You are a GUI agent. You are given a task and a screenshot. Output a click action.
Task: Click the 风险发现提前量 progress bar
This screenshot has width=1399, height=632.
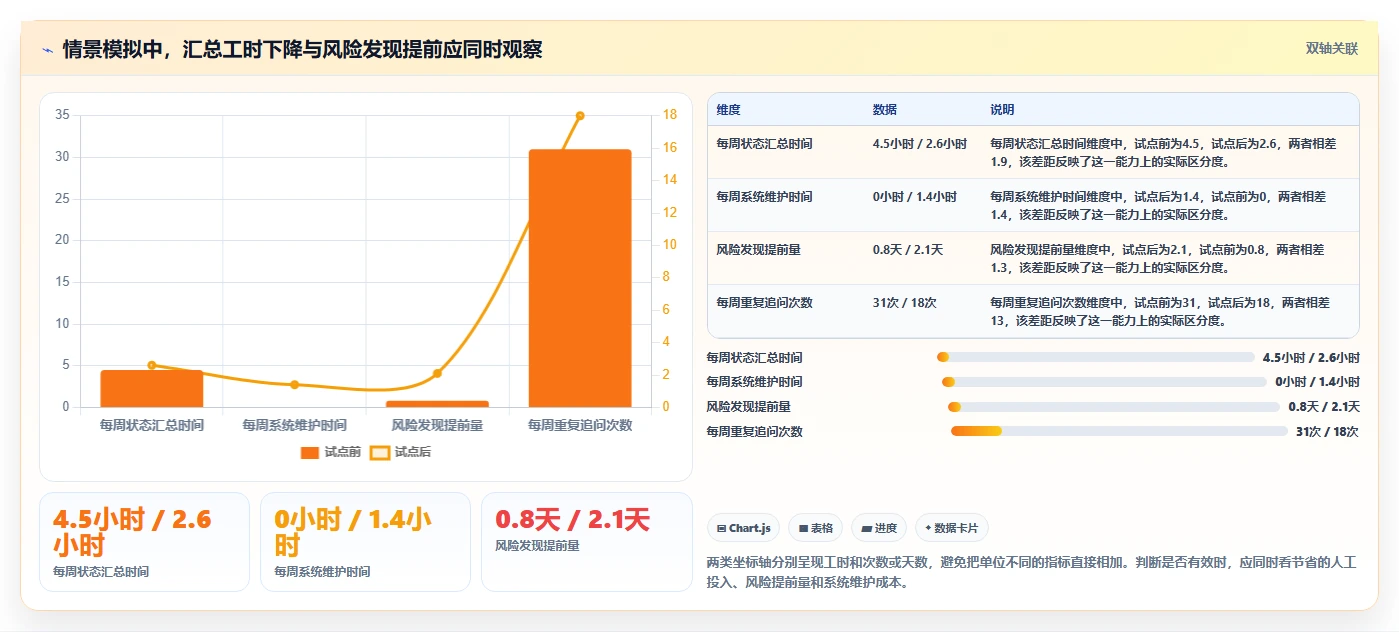tap(1114, 407)
